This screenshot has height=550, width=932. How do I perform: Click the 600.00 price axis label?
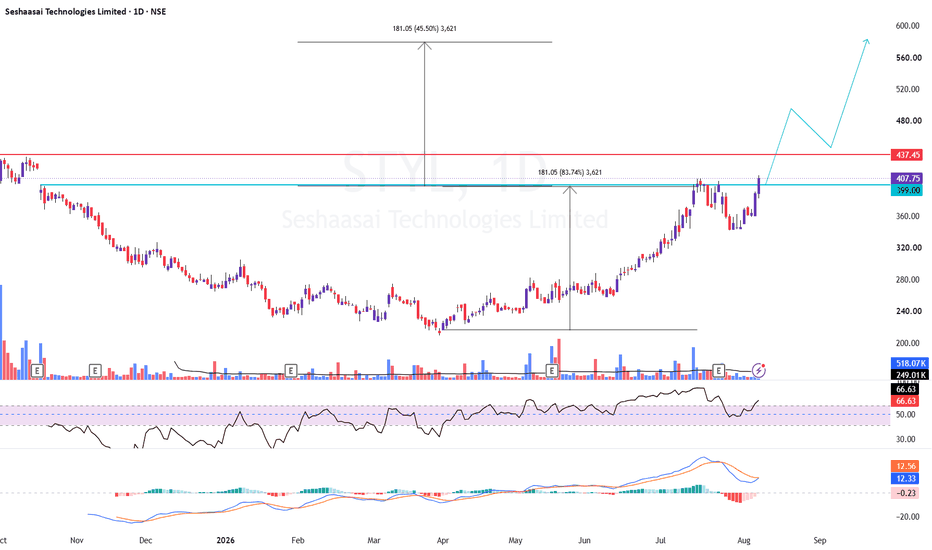[908, 26]
